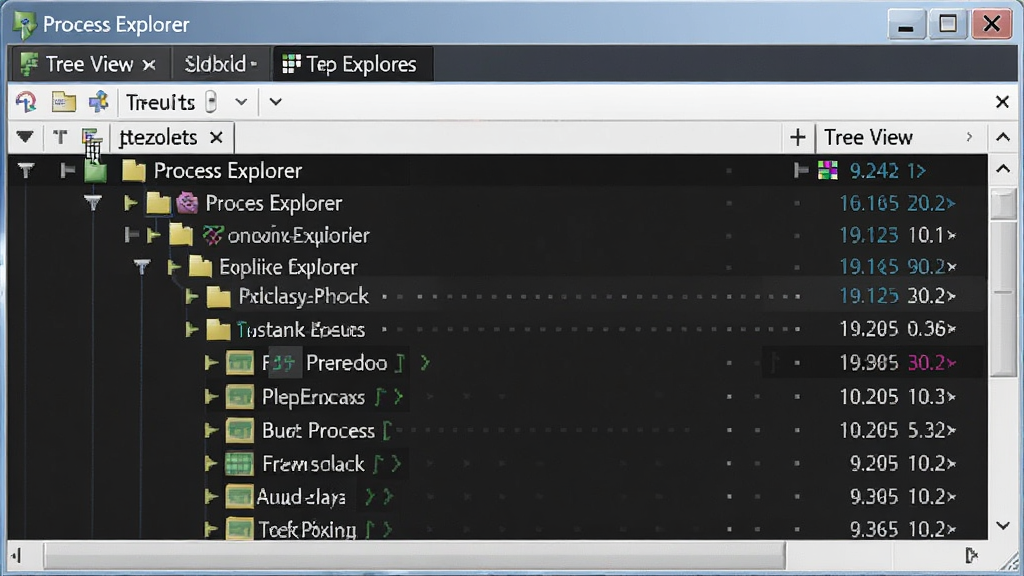Click the process icon of Toek Pixing
Viewport: 1024px width, 576px height.
click(239, 528)
